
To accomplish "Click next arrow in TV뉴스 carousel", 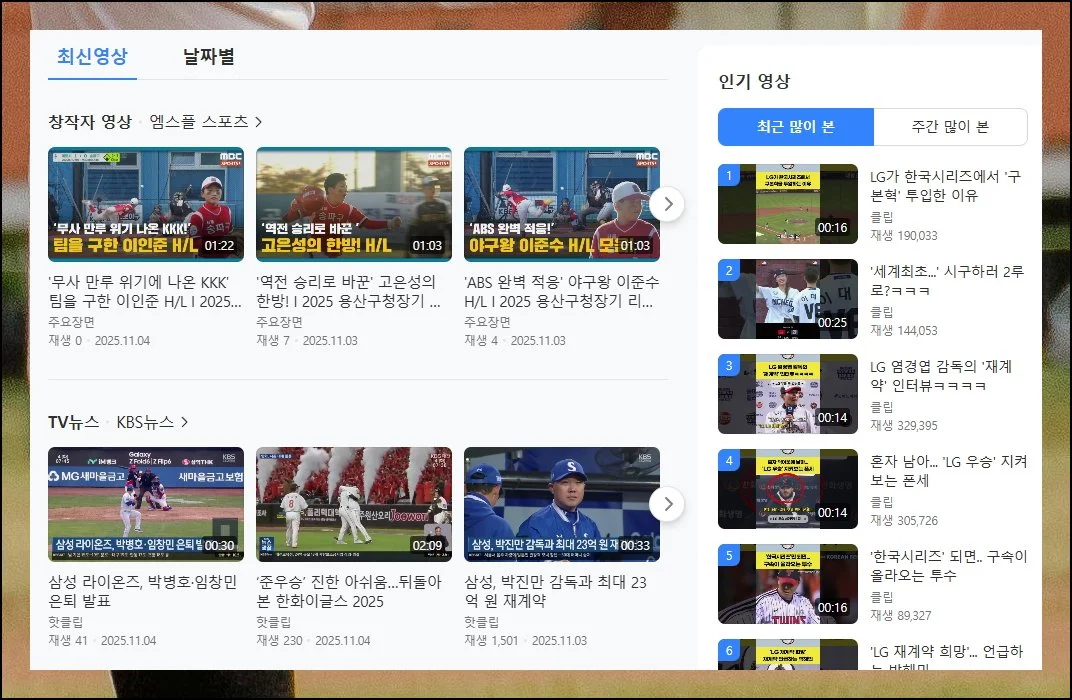I will pos(667,504).
